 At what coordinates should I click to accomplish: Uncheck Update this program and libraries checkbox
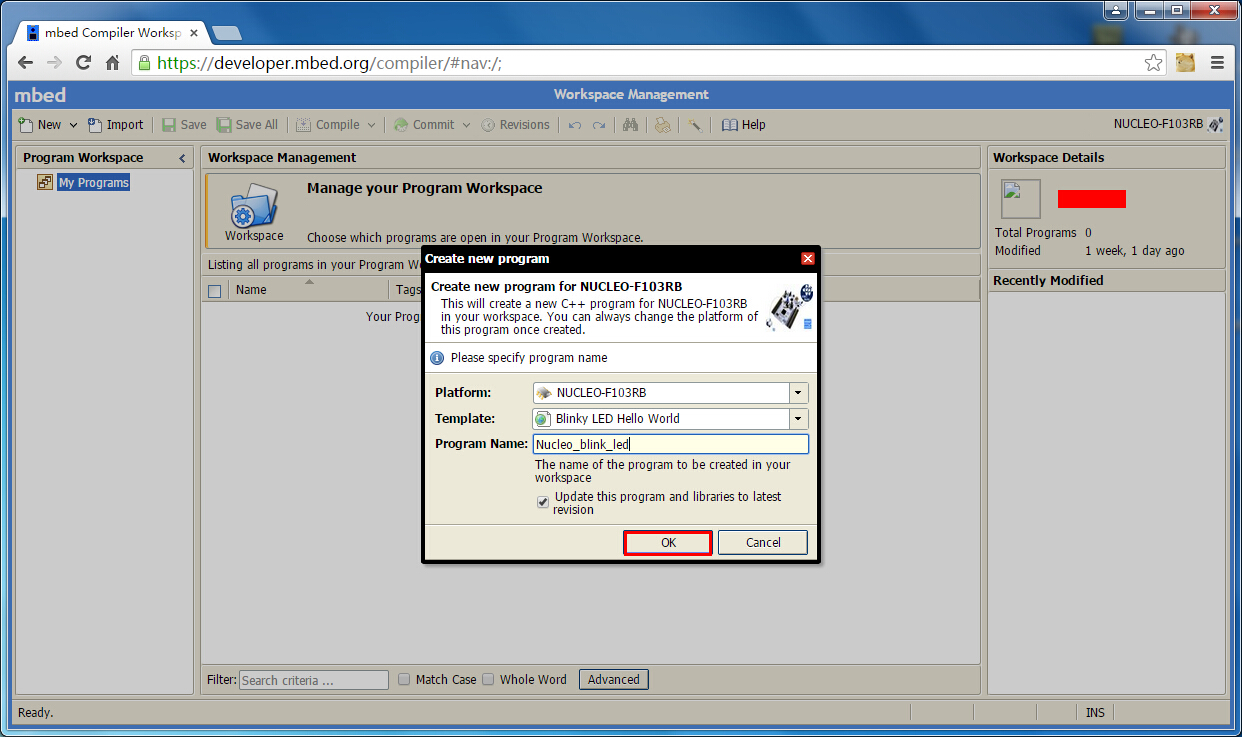tap(543, 502)
